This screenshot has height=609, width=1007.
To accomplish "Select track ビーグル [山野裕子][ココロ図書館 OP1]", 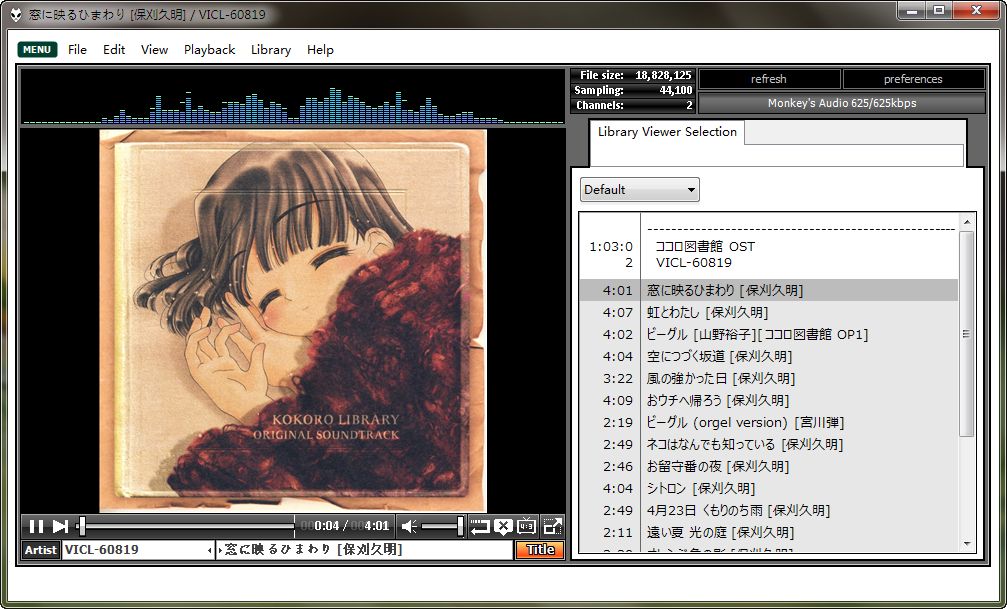I will (768, 334).
